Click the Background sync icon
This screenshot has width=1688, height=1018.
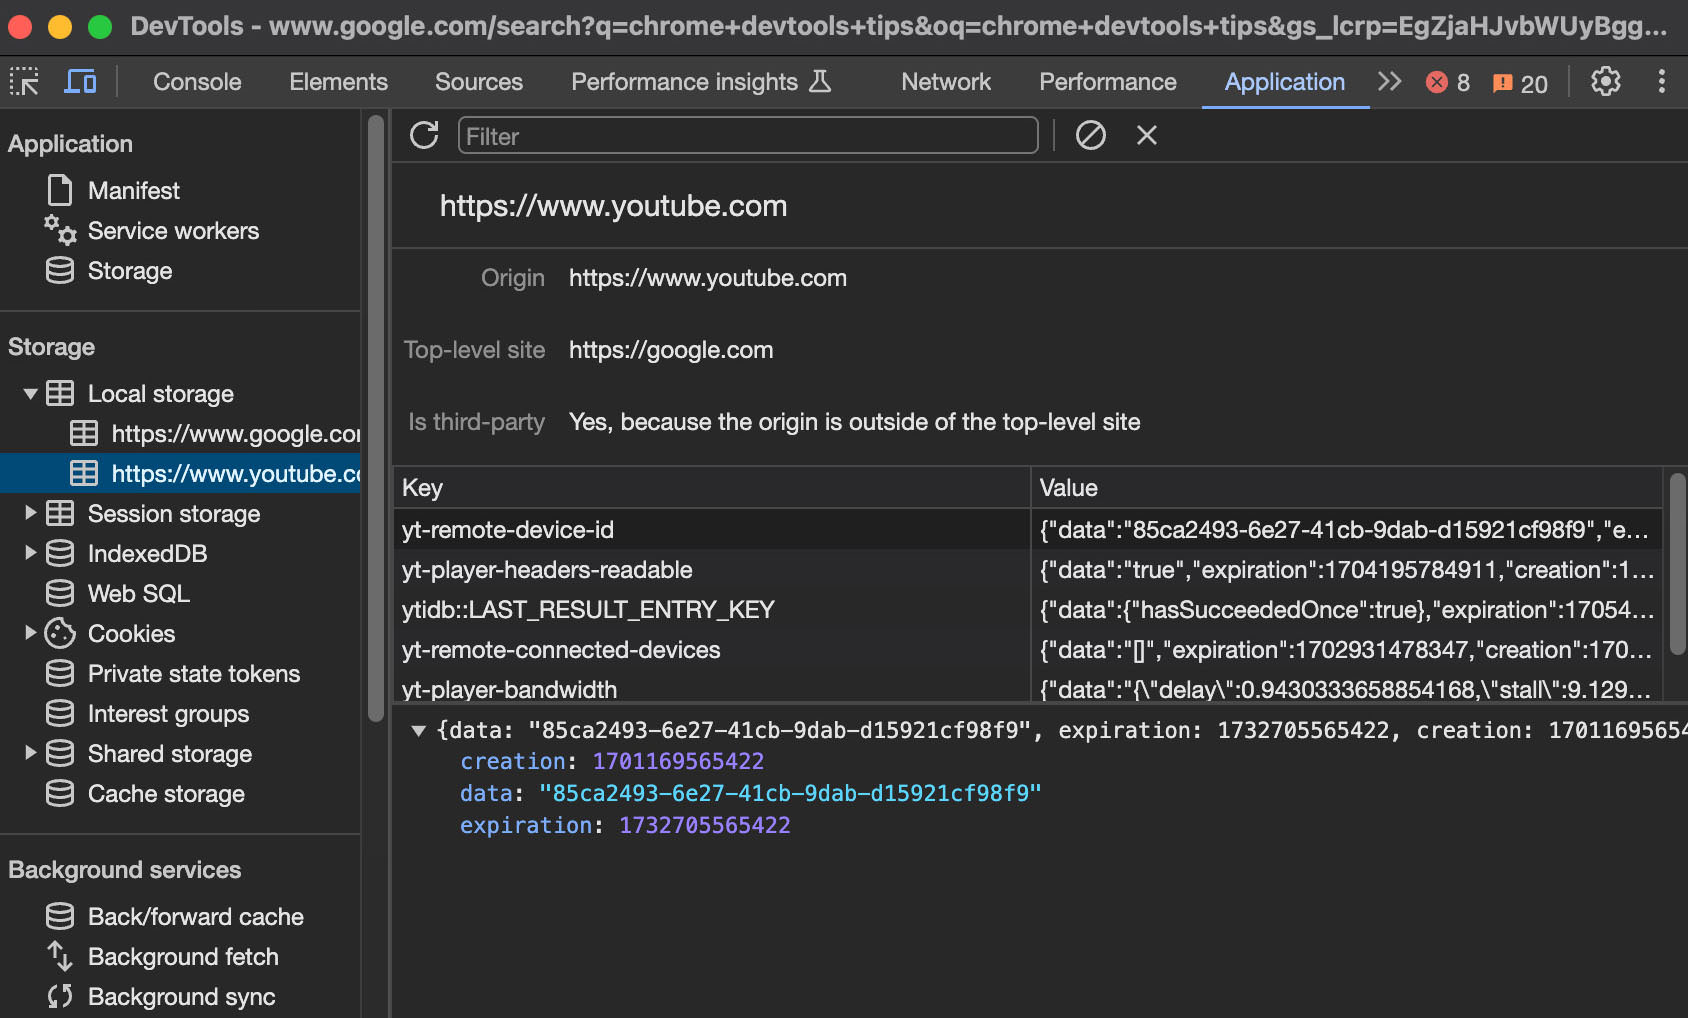click(60, 996)
